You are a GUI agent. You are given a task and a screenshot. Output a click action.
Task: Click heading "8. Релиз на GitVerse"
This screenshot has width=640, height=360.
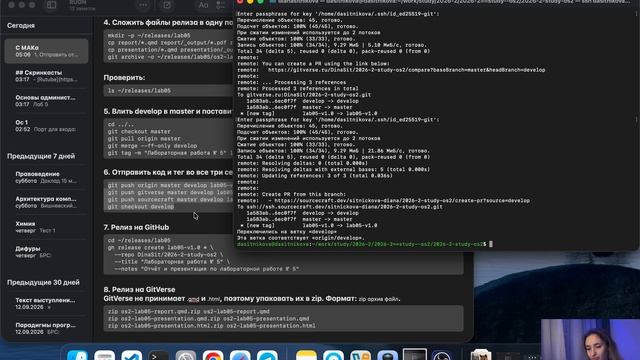pyautogui.click(x=139, y=289)
